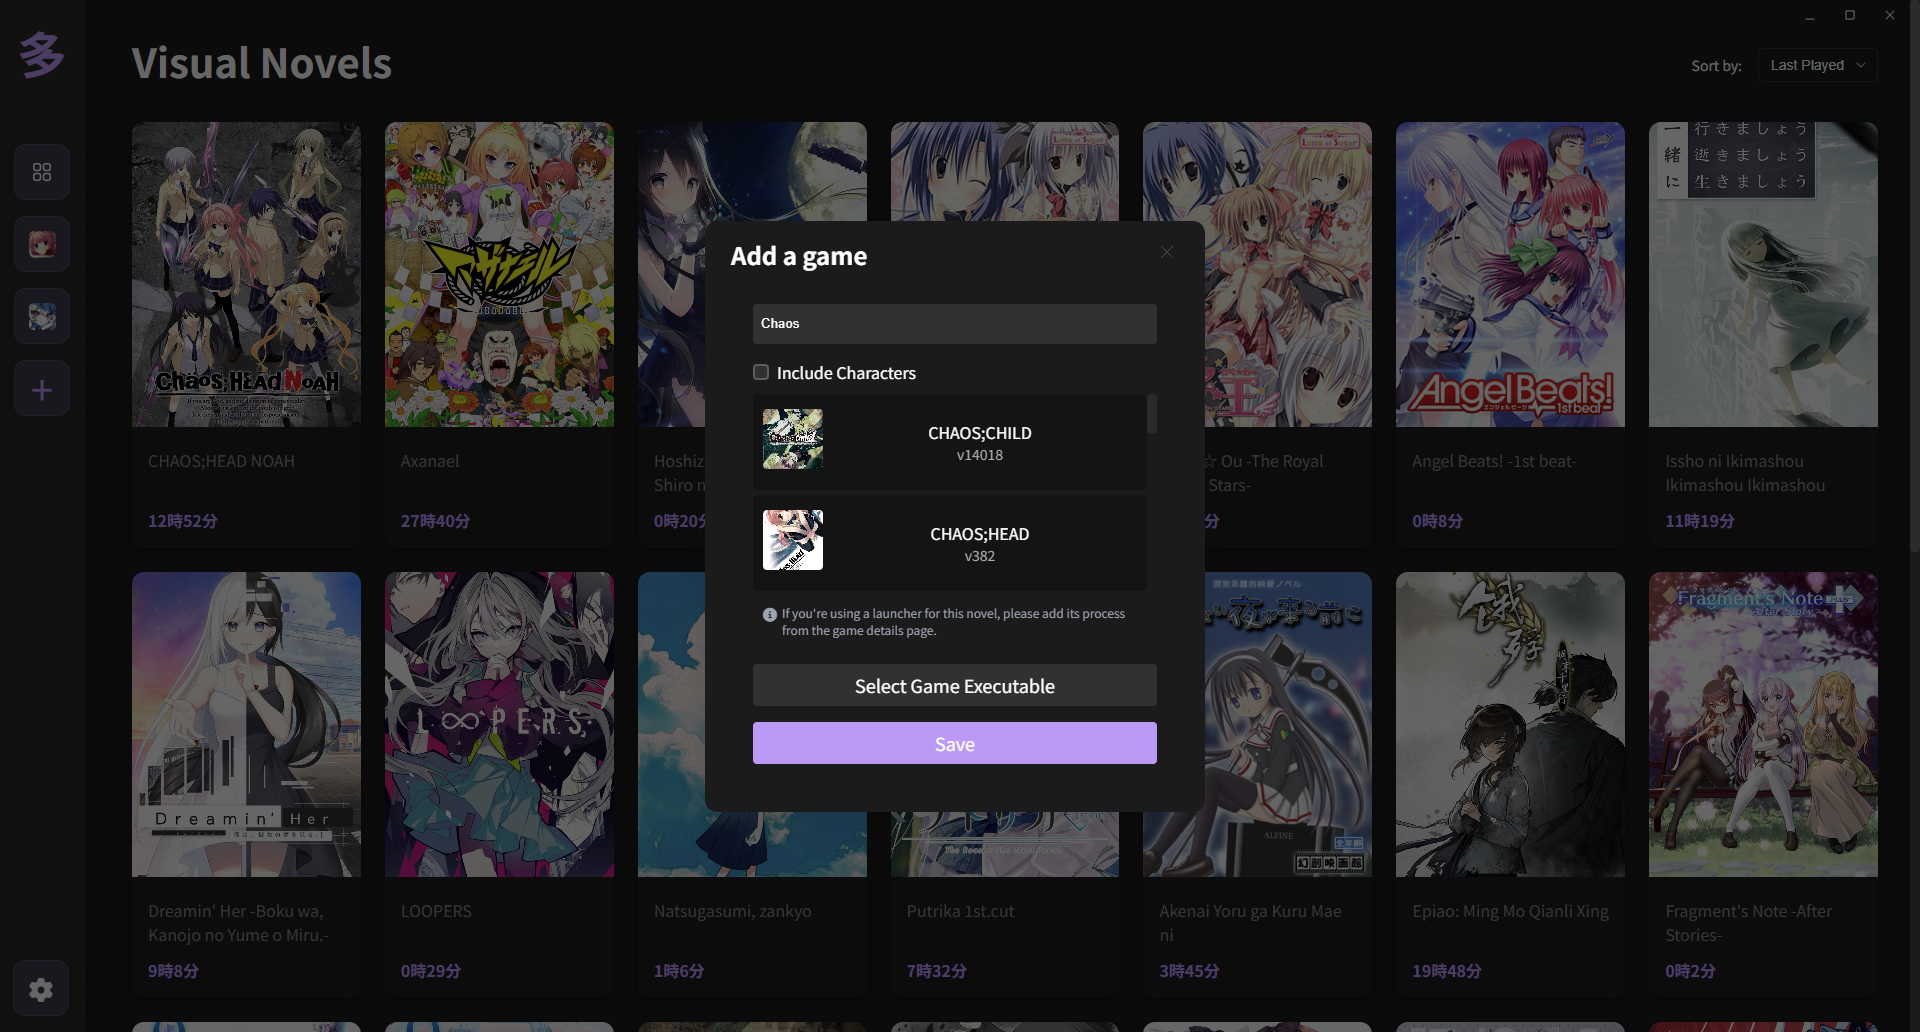Click the 27時40分 playtime label
Image resolution: width=1920 pixels, height=1032 pixels.
[x=435, y=521]
